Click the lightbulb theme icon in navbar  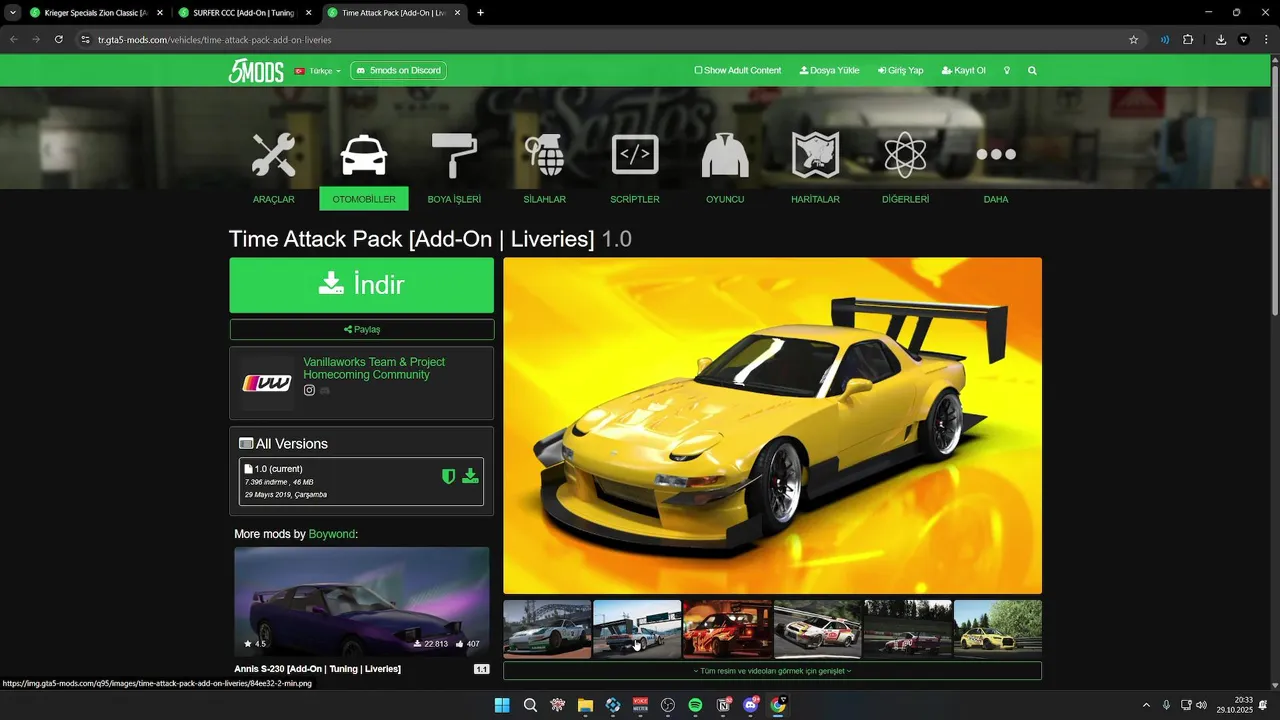pos(1007,71)
